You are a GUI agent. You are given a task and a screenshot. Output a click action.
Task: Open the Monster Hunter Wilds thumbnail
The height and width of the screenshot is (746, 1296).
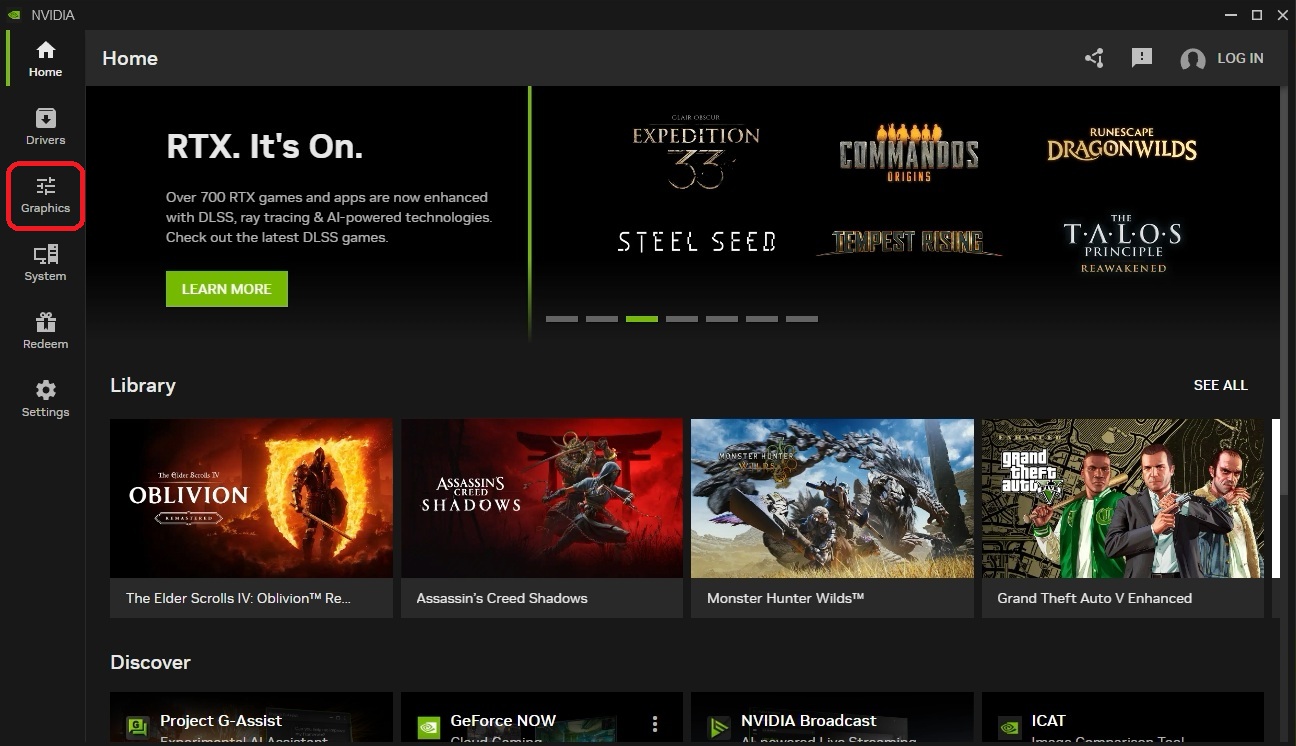[832, 498]
